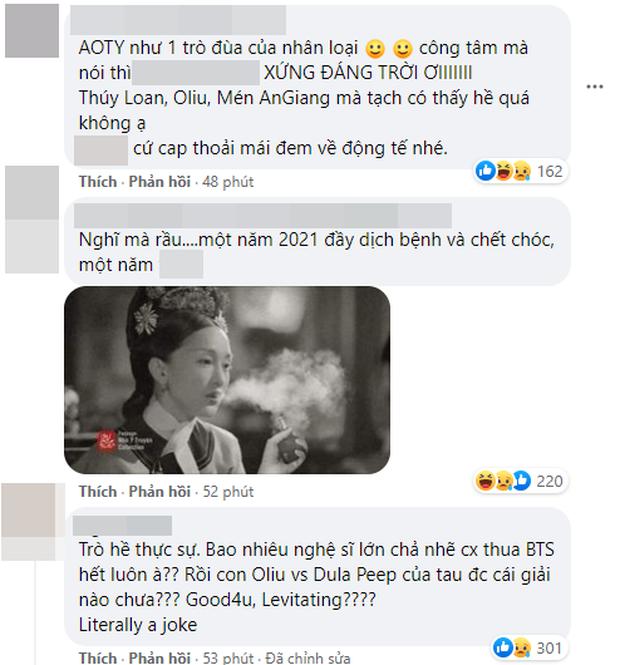The image size is (620, 665).
Task: Open the three-dot menu on first comment
Action: (595, 87)
